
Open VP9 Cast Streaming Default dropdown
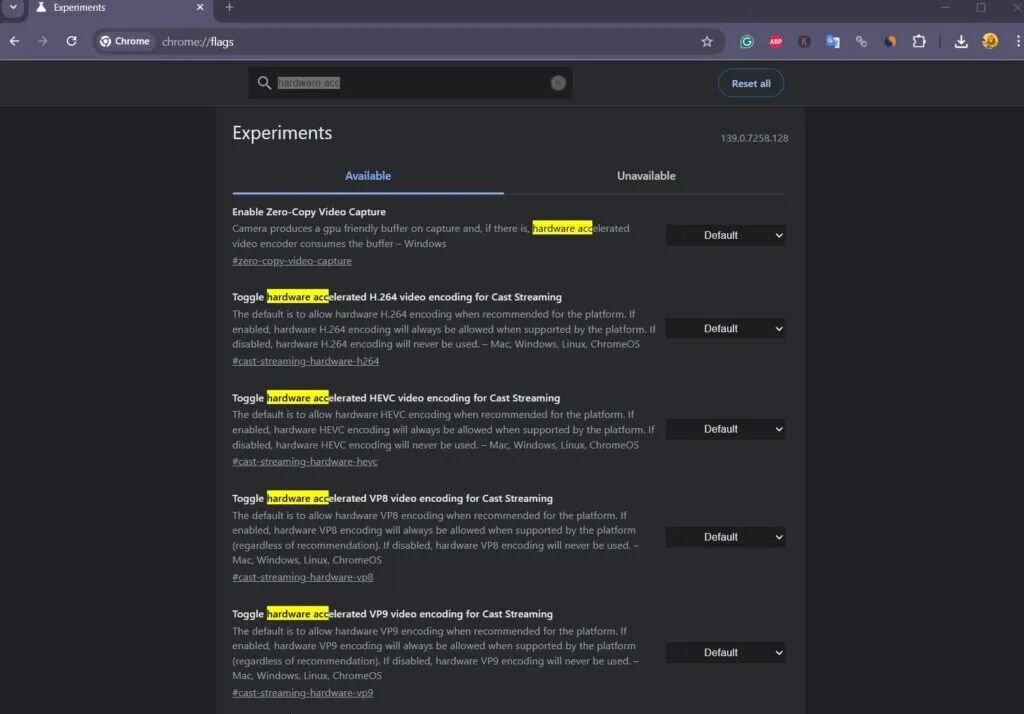click(x=726, y=653)
